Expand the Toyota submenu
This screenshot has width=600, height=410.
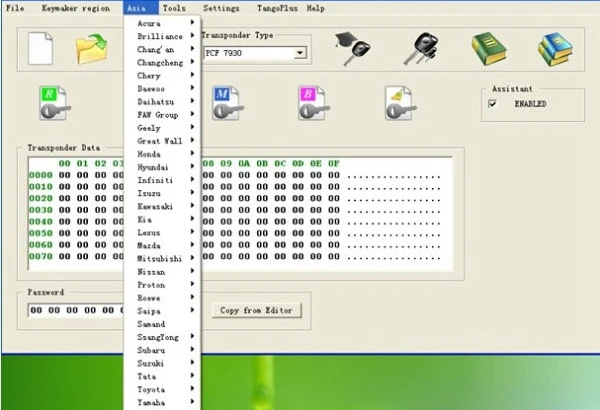[162, 389]
